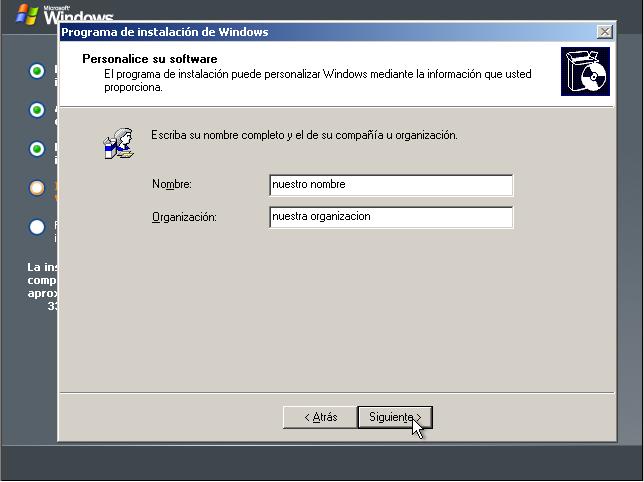Click the 'Nombre:' label
Viewport: 644px width, 482px height.
tap(172, 184)
